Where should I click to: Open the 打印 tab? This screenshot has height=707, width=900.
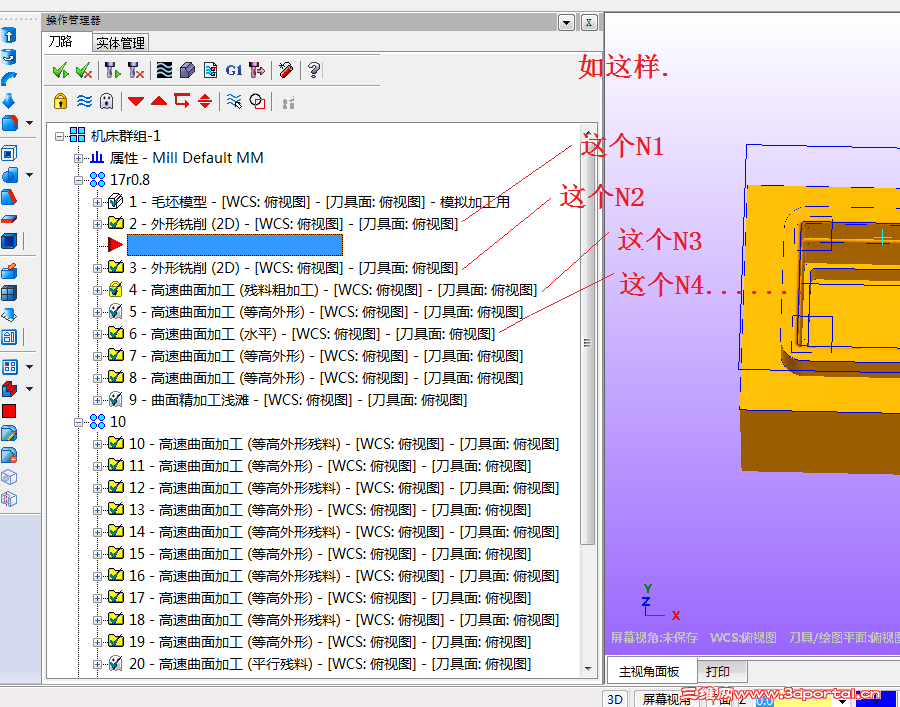point(721,671)
